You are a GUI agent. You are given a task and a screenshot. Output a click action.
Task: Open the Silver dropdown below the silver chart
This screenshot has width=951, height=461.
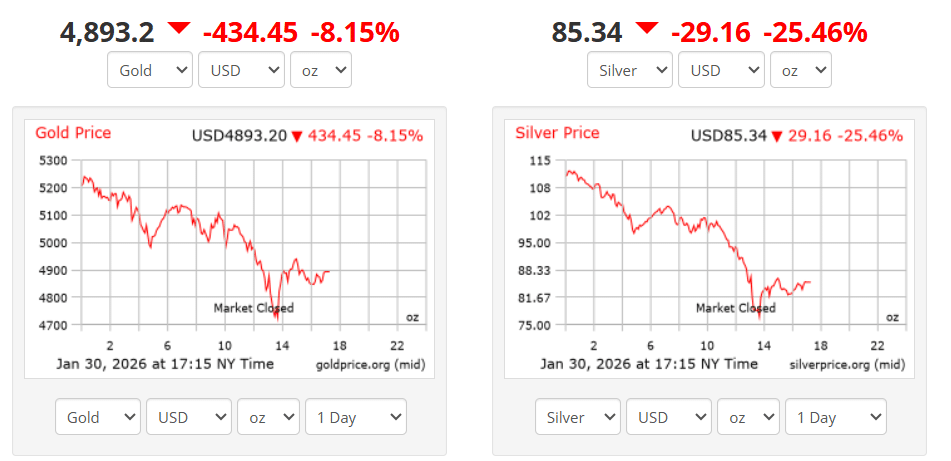577,417
